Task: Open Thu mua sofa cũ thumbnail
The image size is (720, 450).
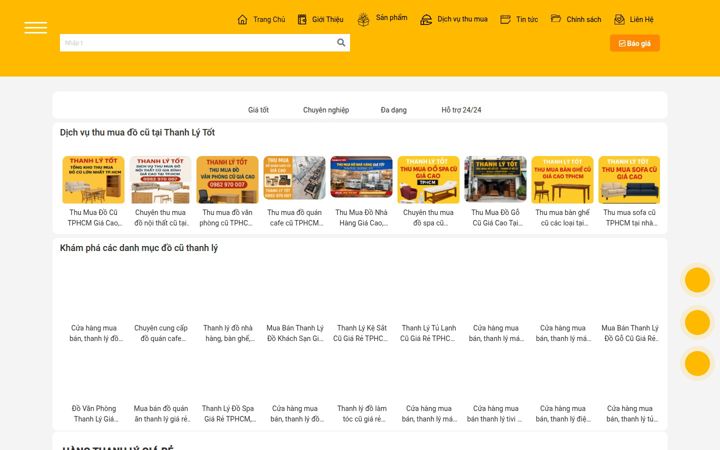Action: (629, 180)
